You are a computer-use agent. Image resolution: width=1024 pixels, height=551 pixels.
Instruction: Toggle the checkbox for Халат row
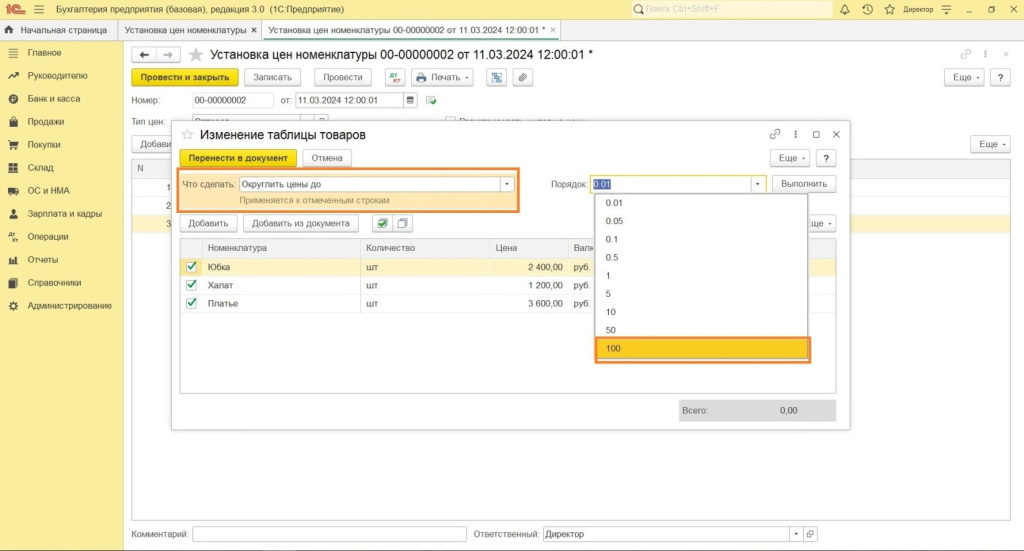(192, 285)
